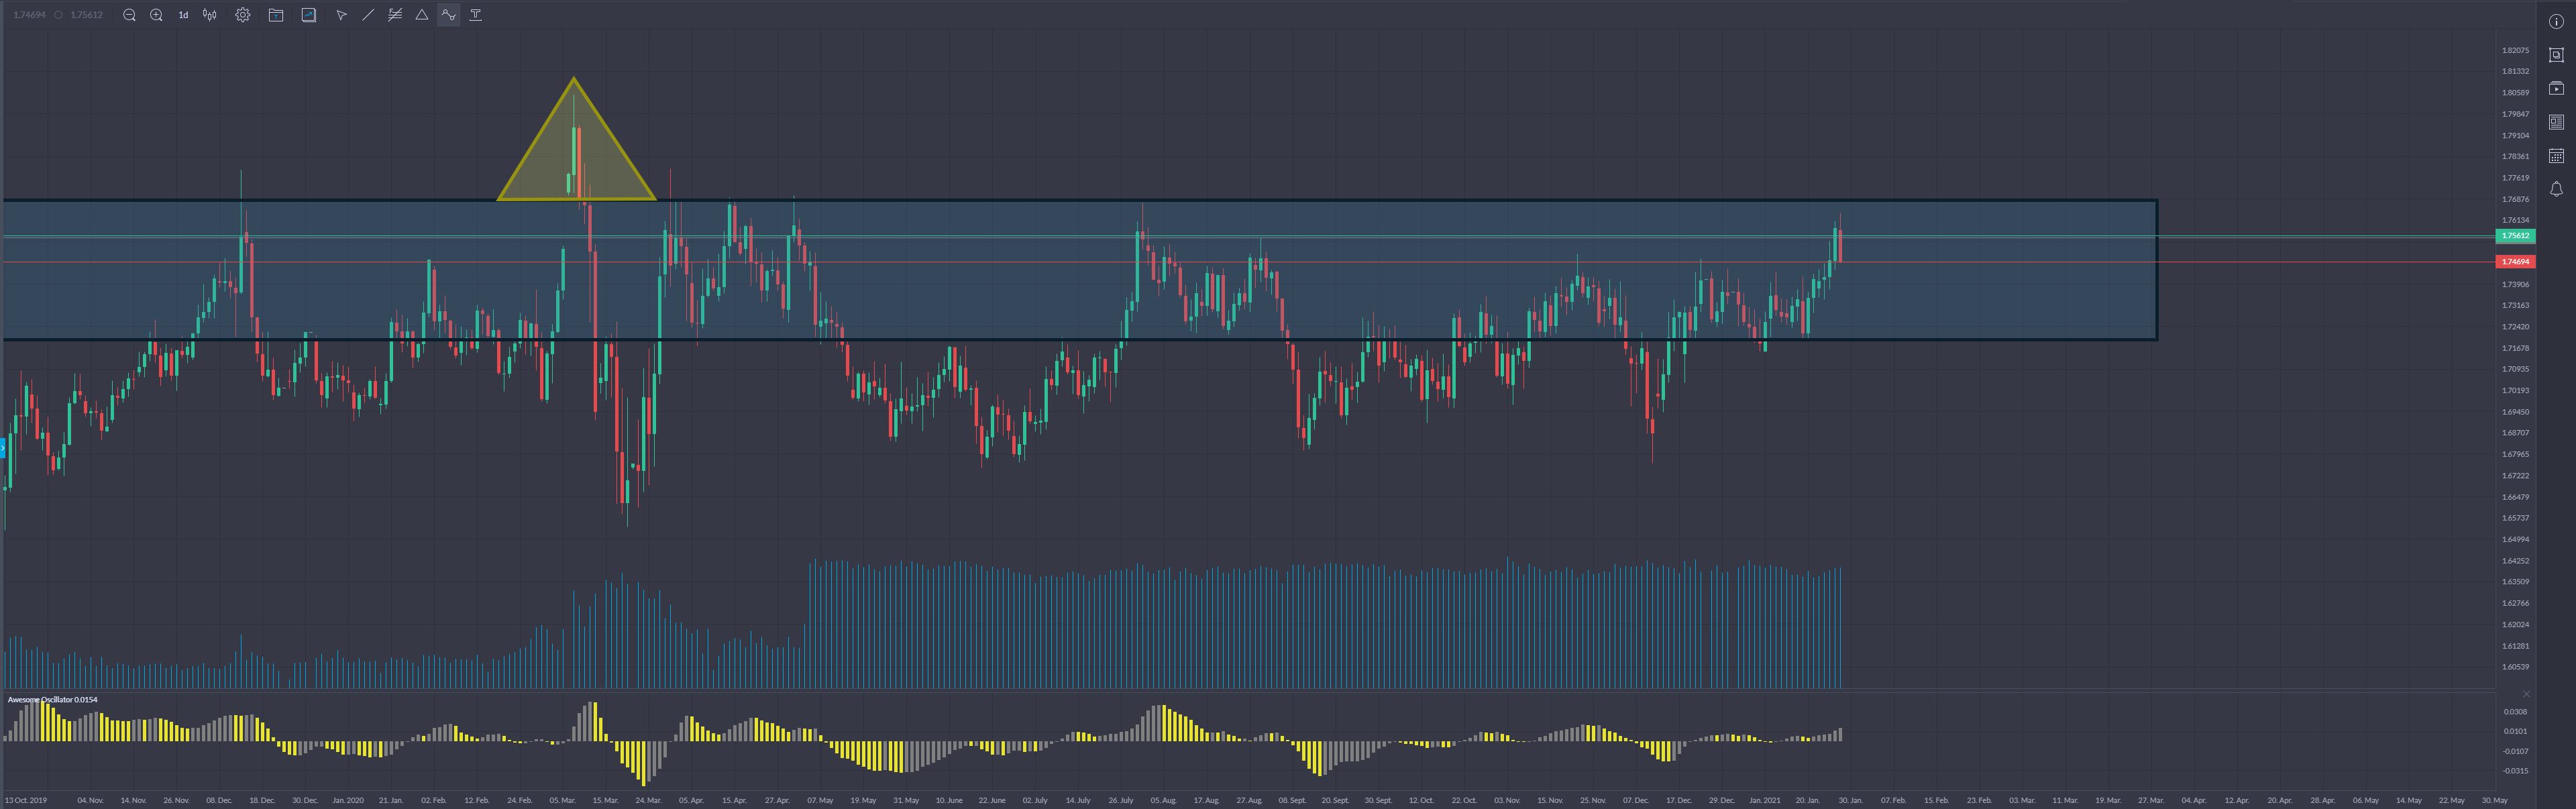The width and height of the screenshot is (2576, 809).
Task: Open chart settings gear
Action: (243, 15)
